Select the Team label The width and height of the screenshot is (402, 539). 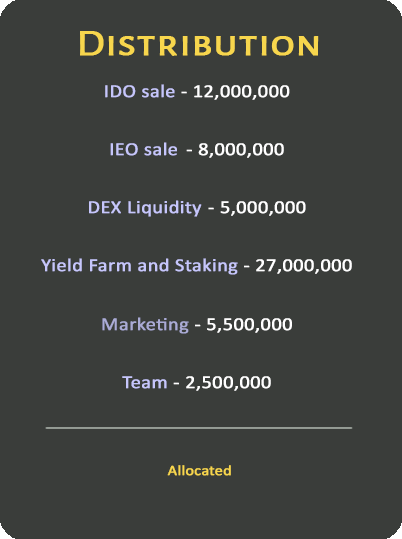pyautogui.click(x=145, y=383)
